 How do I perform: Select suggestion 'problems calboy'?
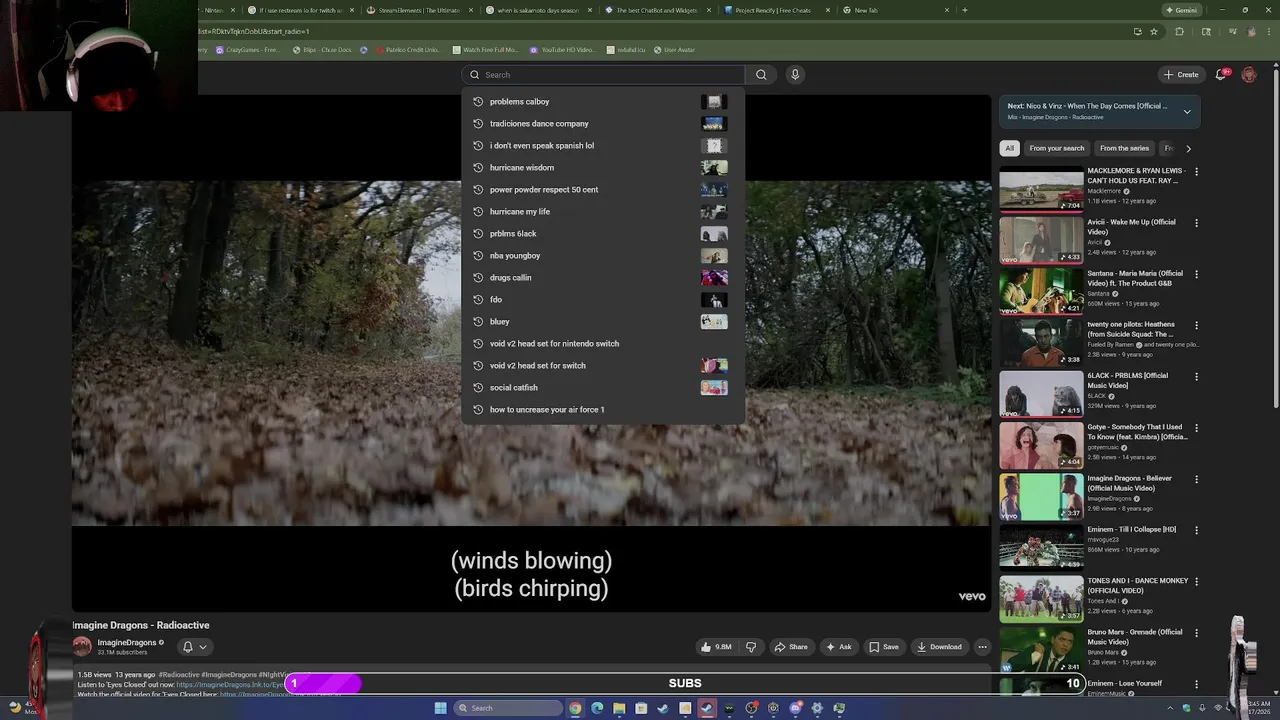tap(603, 101)
